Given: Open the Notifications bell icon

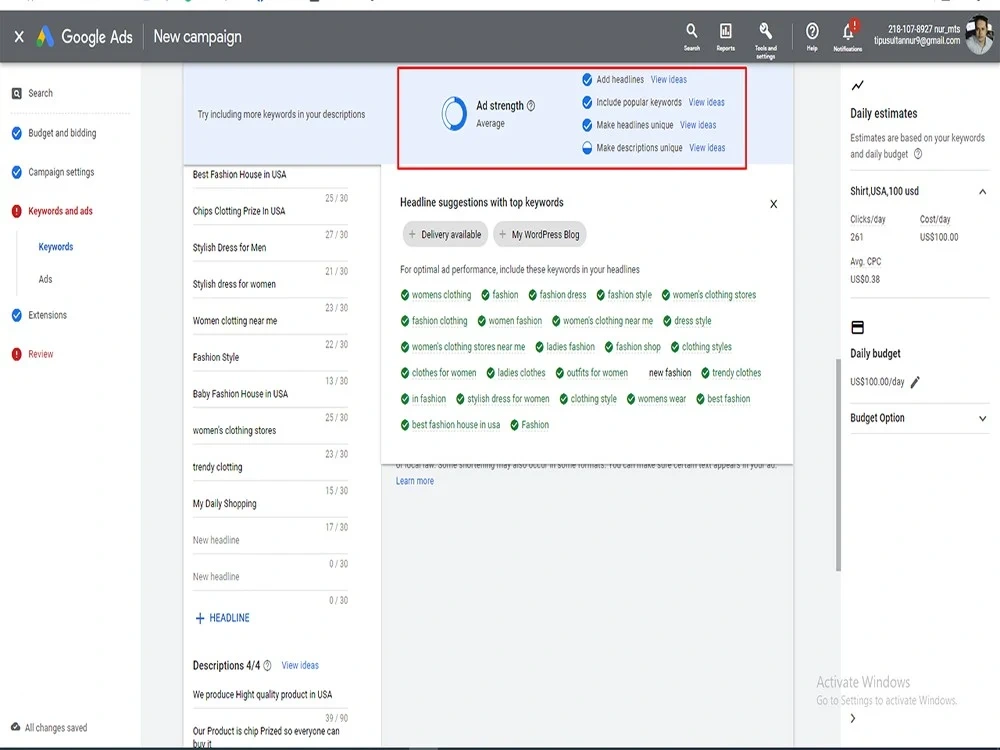Looking at the screenshot, I should pyautogui.click(x=848, y=36).
